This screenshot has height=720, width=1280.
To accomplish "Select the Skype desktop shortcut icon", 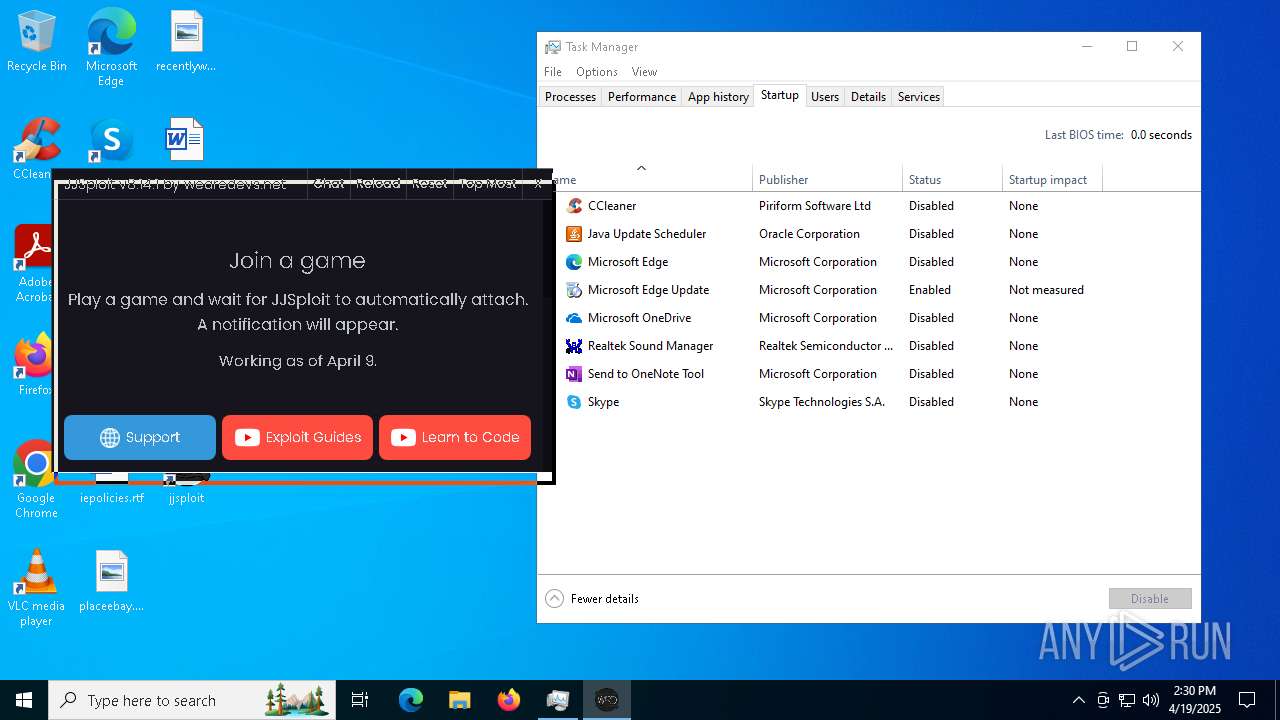I will pos(111,141).
